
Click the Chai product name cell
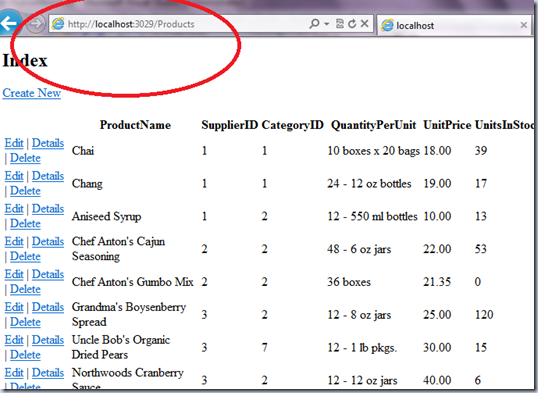83,151
